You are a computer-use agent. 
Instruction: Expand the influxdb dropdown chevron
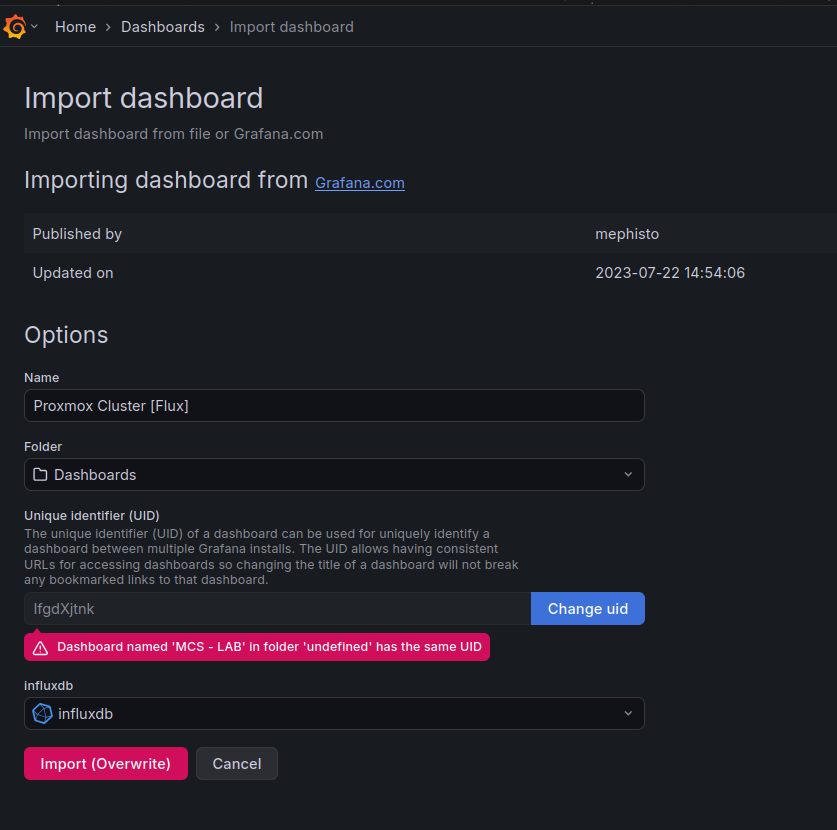[627, 714]
